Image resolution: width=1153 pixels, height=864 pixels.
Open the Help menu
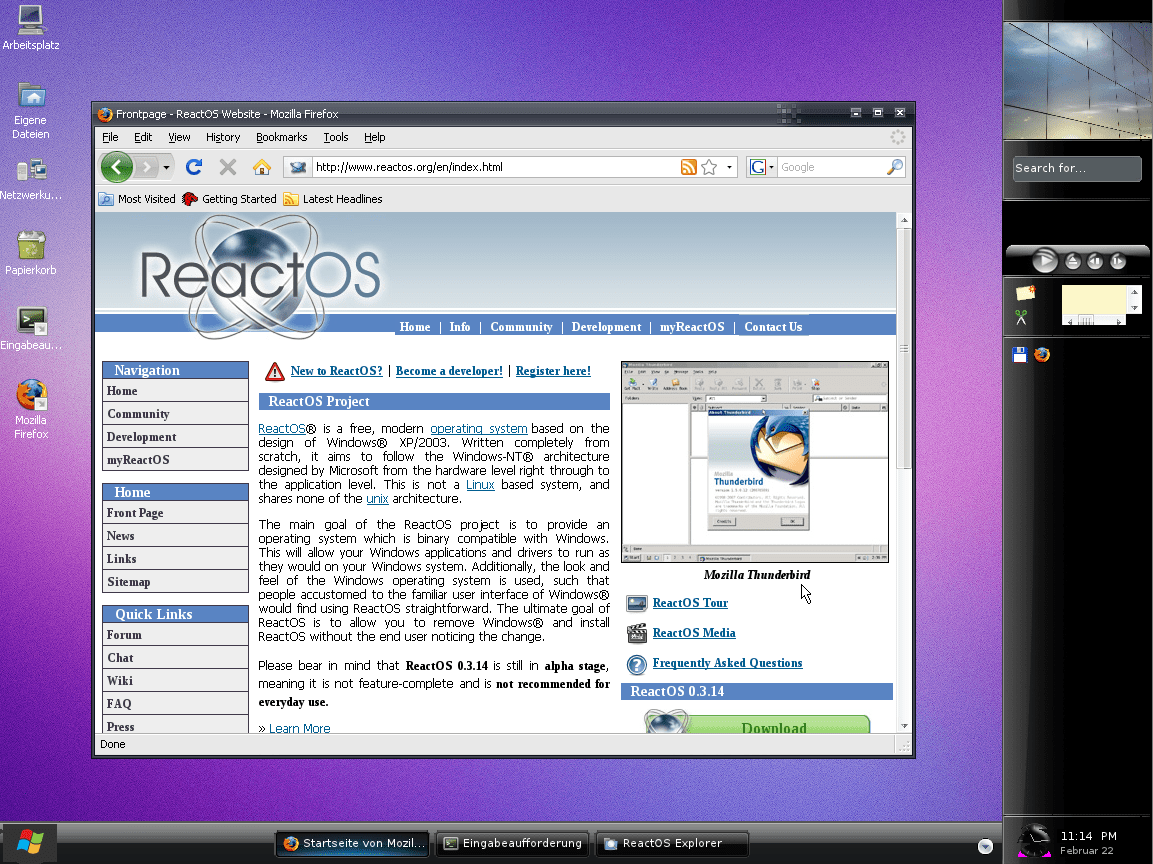pyautogui.click(x=374, y=138)
